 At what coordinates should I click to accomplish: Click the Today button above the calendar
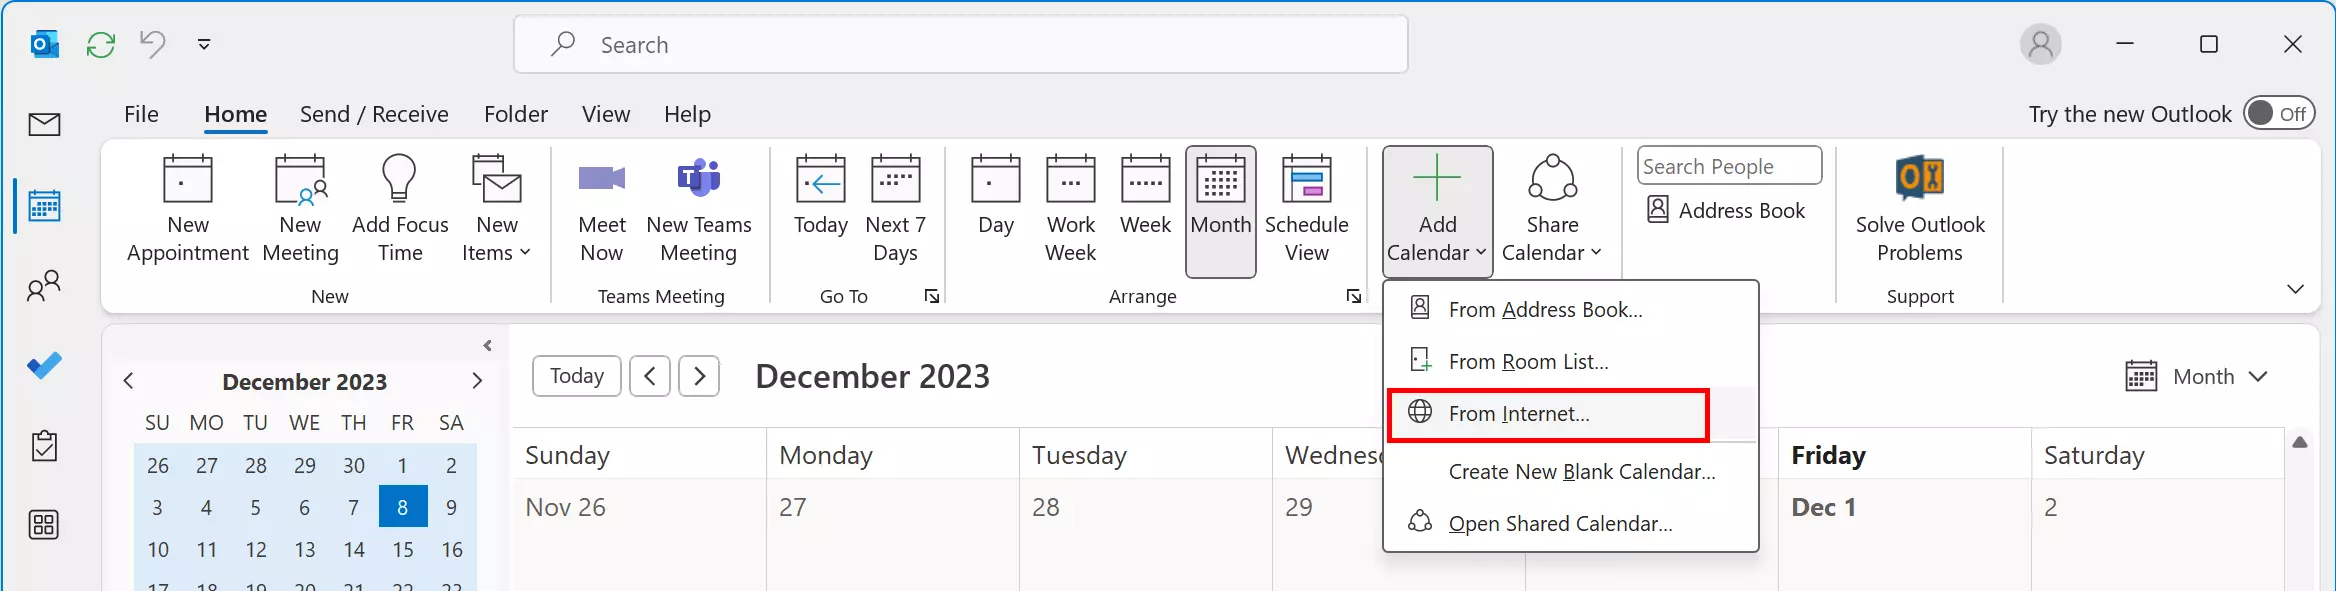575,376
